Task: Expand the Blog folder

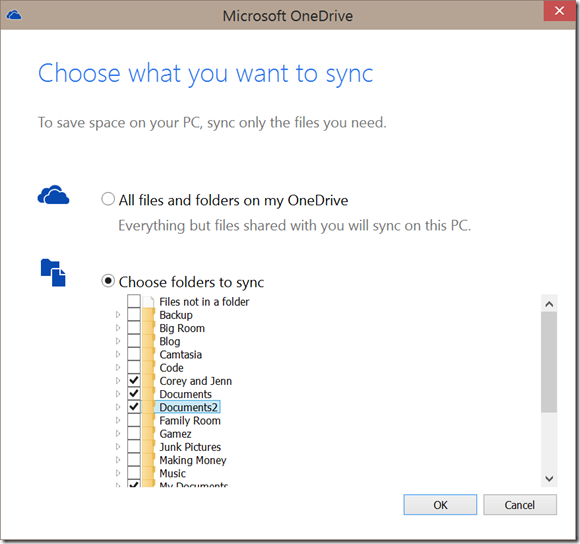Action: pos(118,341)
